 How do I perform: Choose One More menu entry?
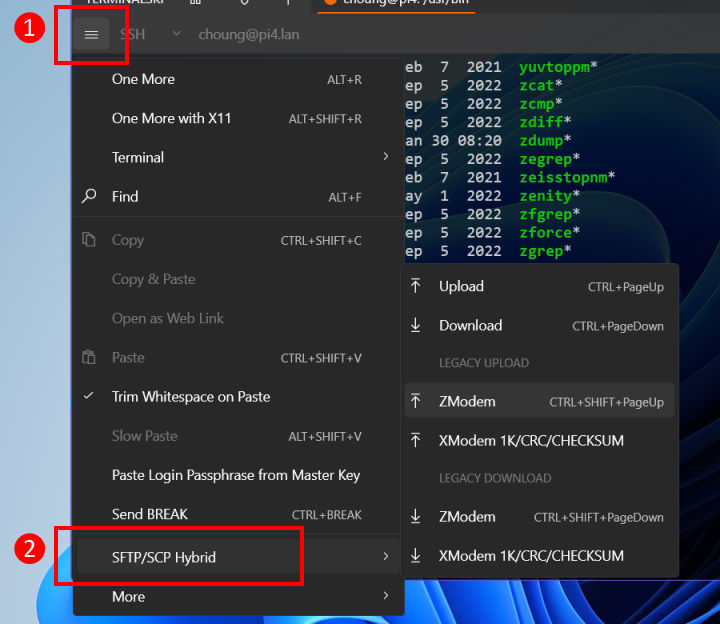pyautogui.click(x=238, y=79)
